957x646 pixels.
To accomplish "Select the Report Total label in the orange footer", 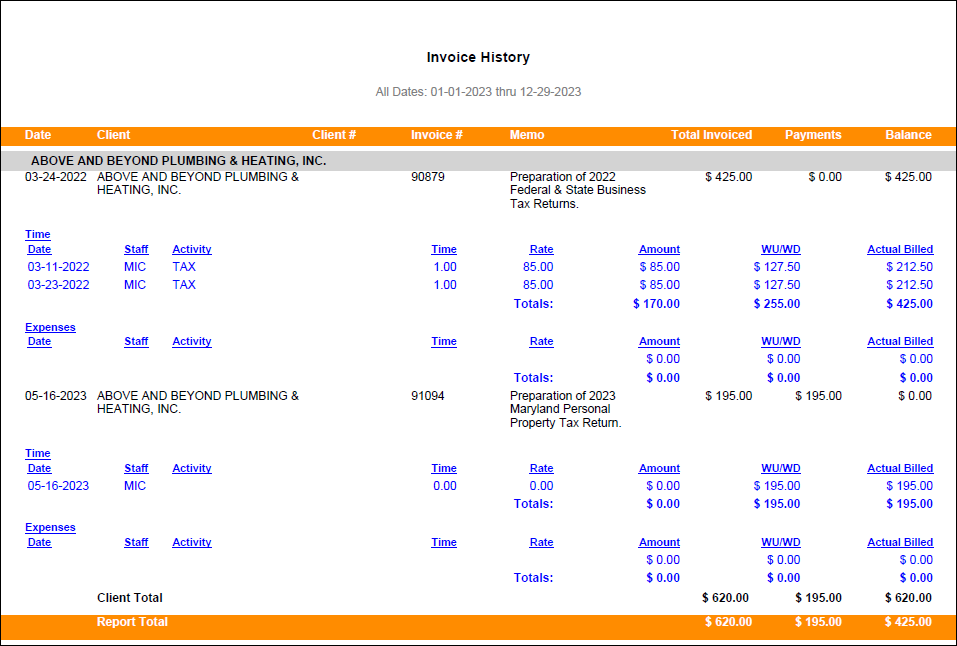I will [132, 622].
